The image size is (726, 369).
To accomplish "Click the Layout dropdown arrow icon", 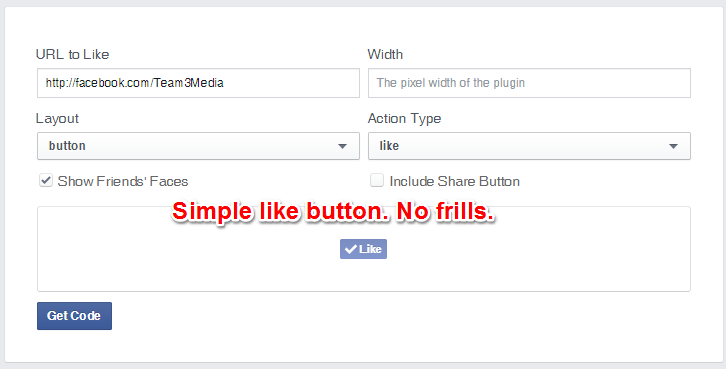I will 342,146.
